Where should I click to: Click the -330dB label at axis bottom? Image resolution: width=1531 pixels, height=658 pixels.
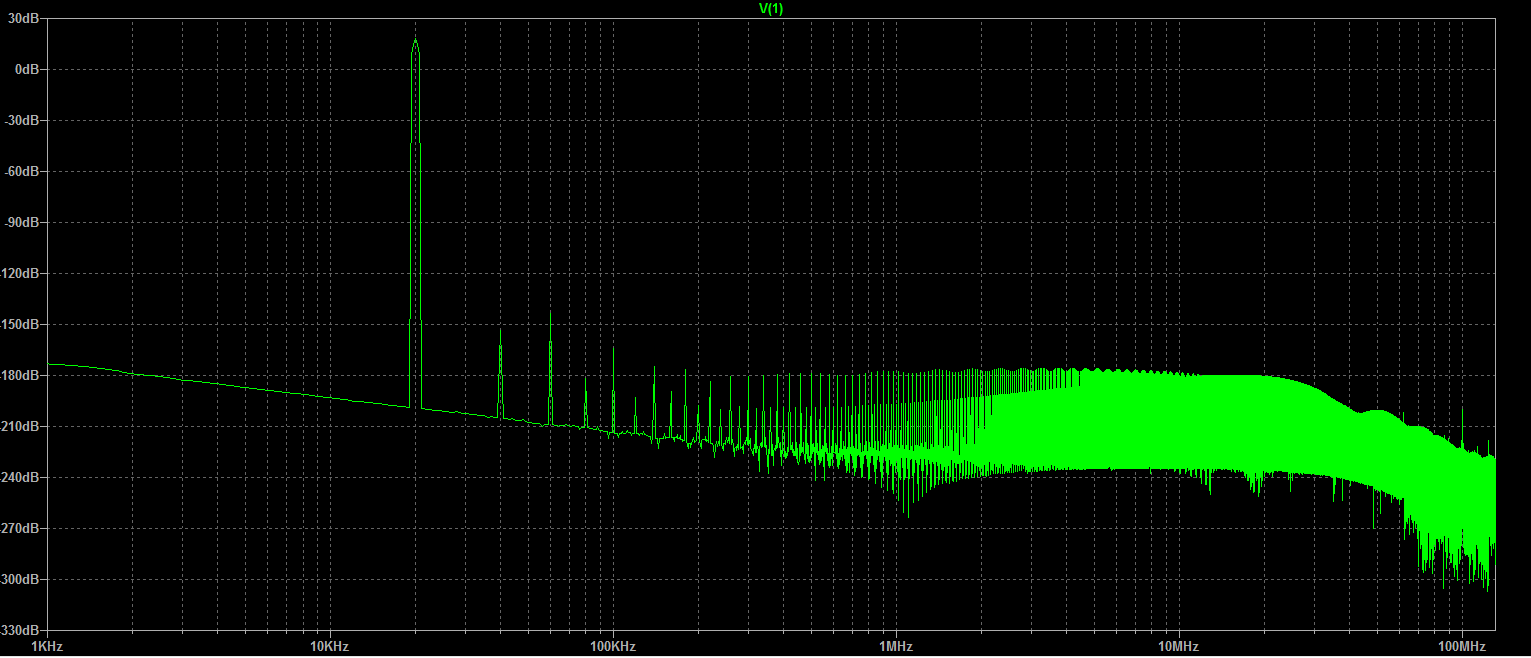(20, 630)
